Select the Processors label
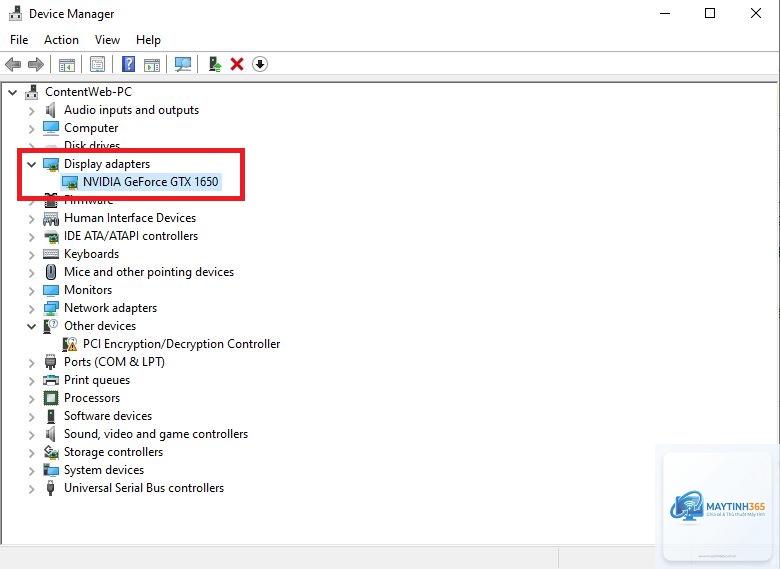780x569 pixels. 92,398
